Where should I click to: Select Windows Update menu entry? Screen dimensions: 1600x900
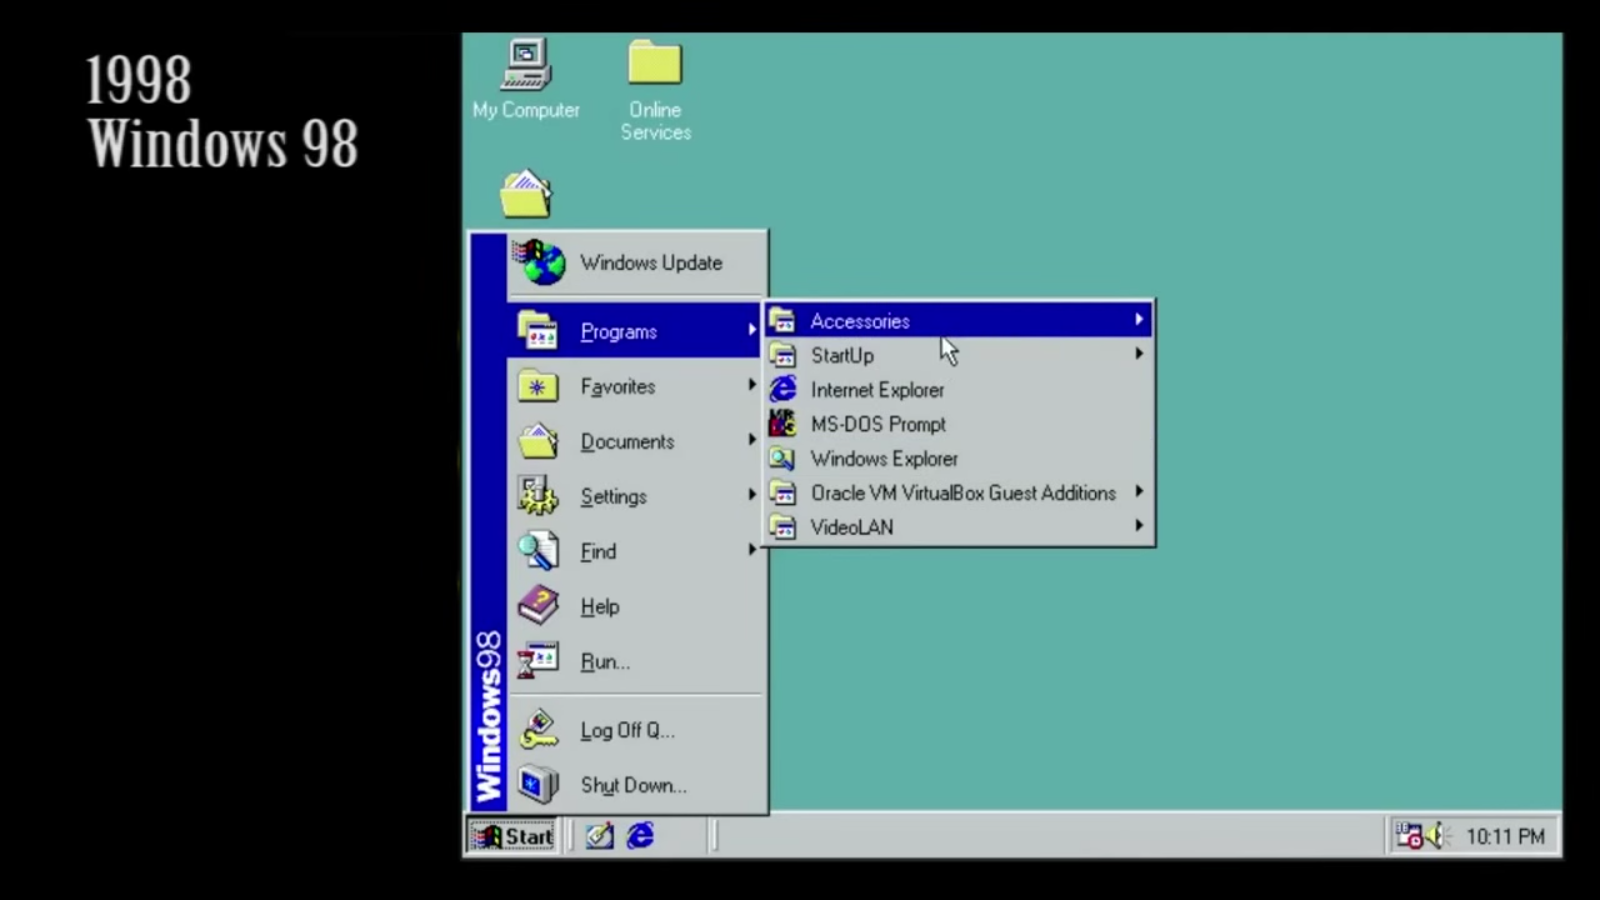coord(637,263)
